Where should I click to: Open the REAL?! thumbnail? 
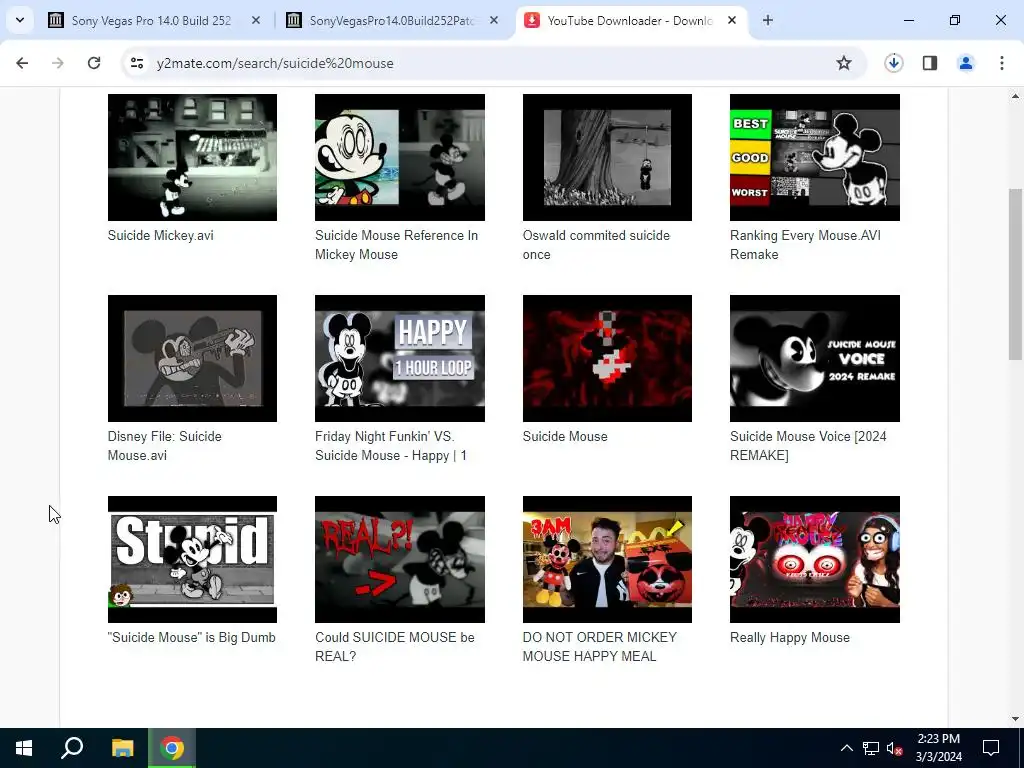coord(400,560)
